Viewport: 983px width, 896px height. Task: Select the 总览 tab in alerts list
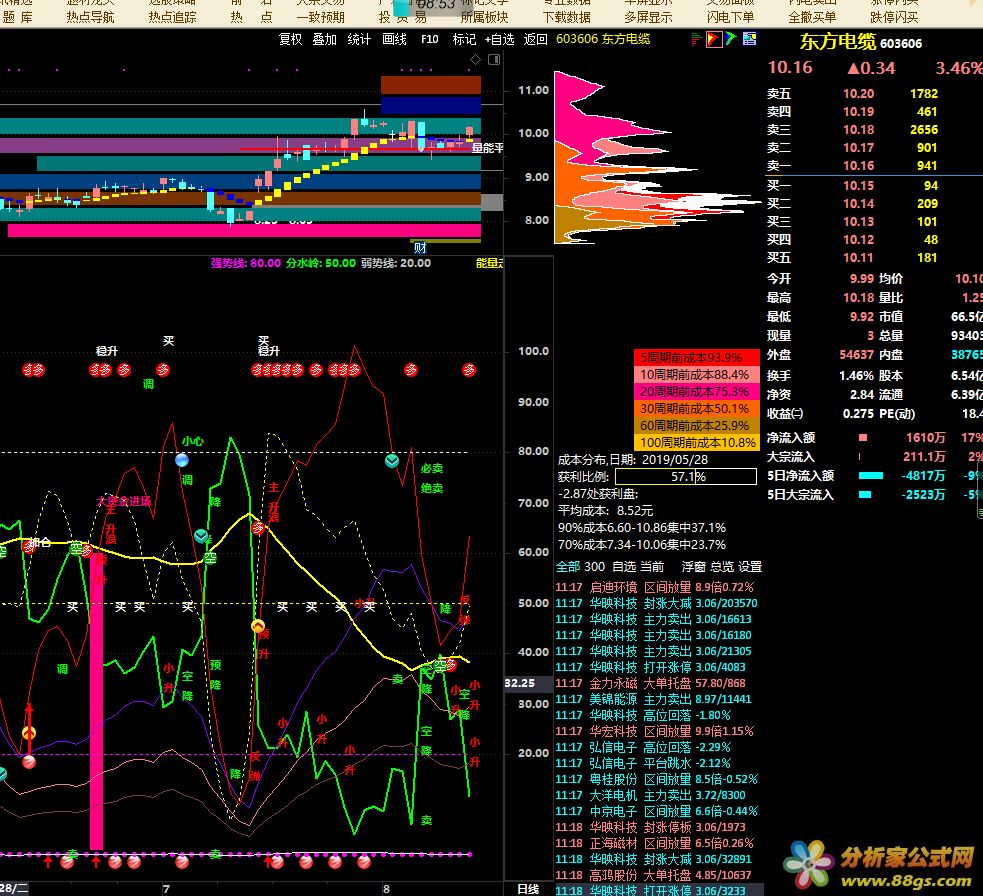click(x=722, y=567)
